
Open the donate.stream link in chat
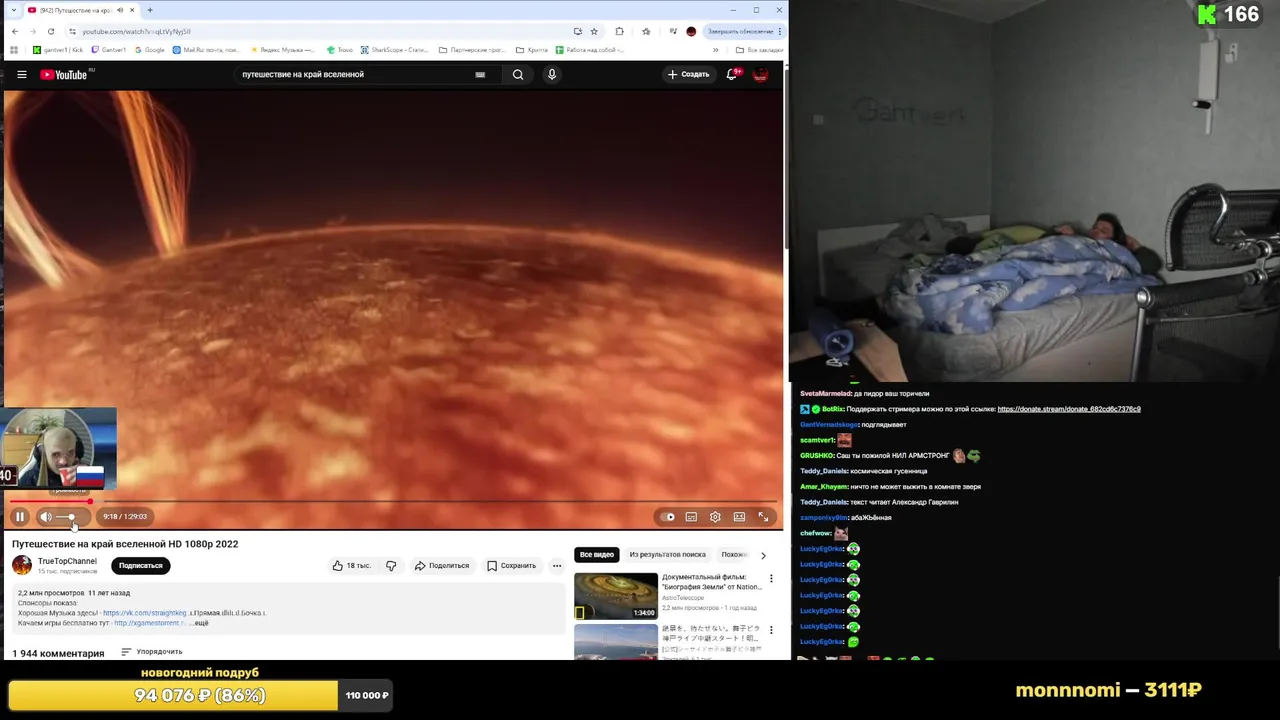pyautogui.click(x=1069, y=409)
